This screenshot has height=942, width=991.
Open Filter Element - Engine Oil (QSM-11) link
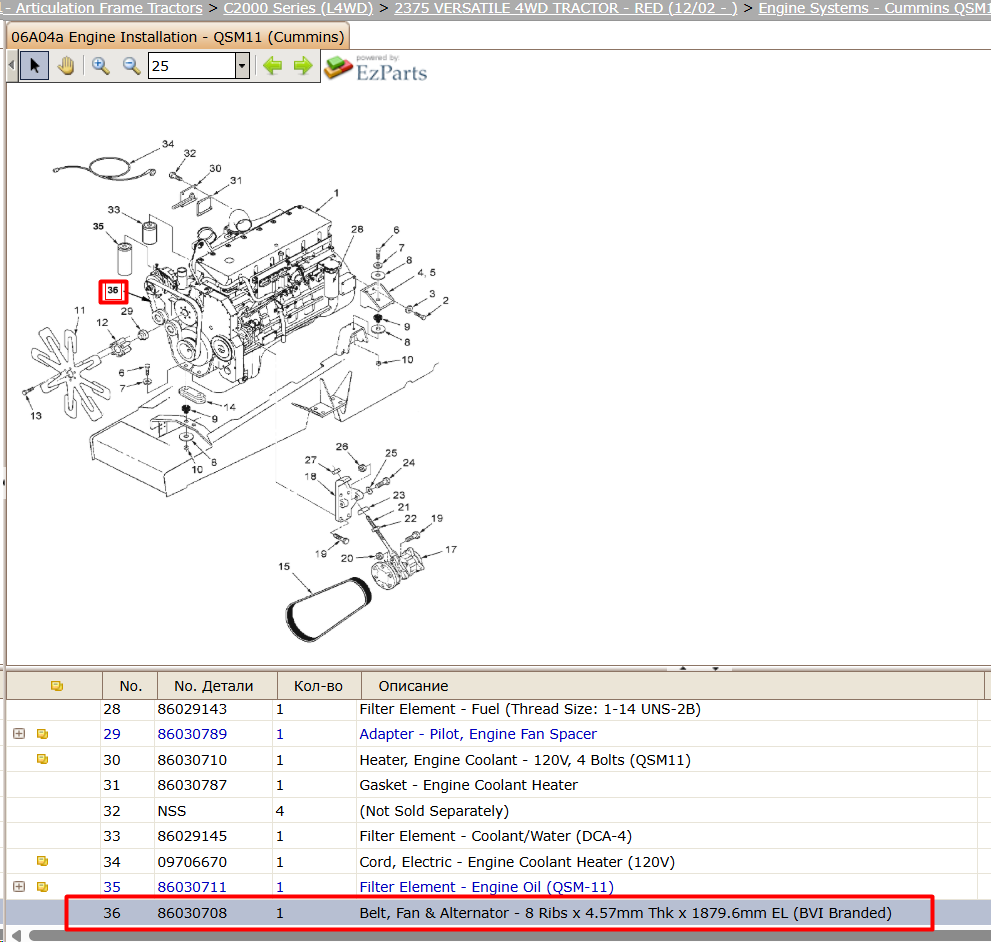point(487,887)
